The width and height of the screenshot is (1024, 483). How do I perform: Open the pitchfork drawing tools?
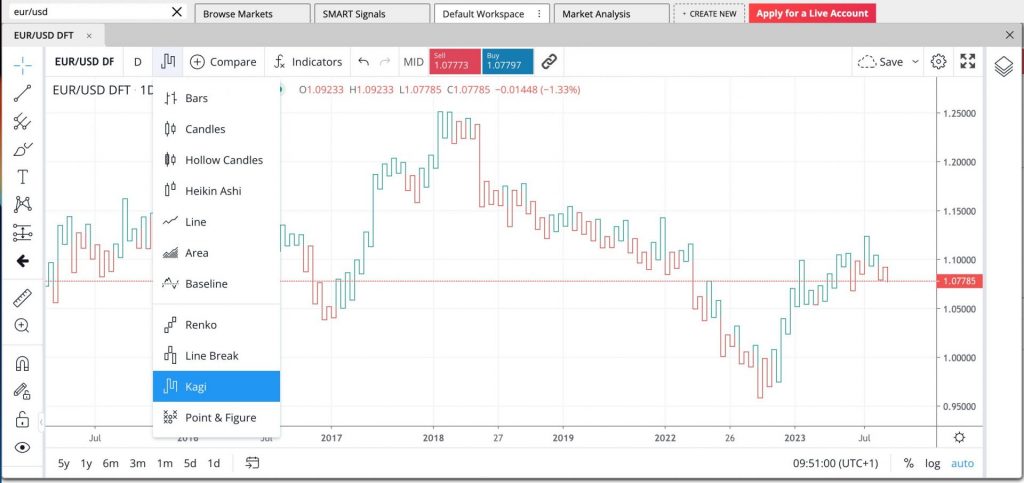click(23, 121)
